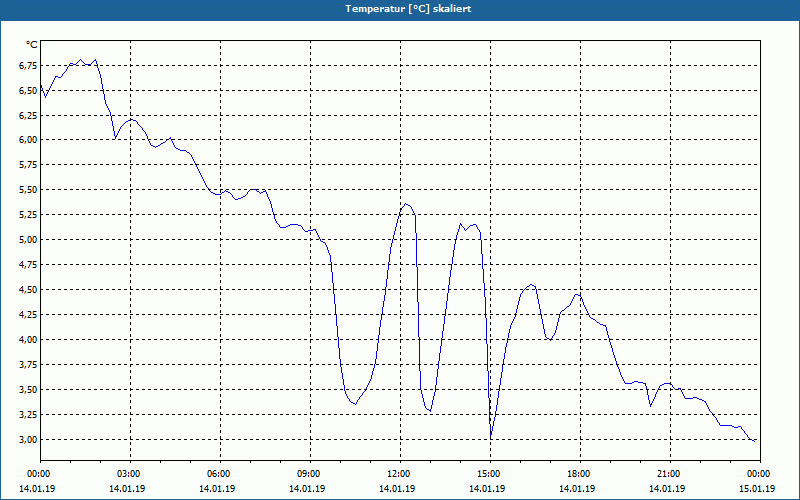This screenshot has height=500, width=800.
Task: Select the 3,50 temperature value
Action: click(28, 390)
